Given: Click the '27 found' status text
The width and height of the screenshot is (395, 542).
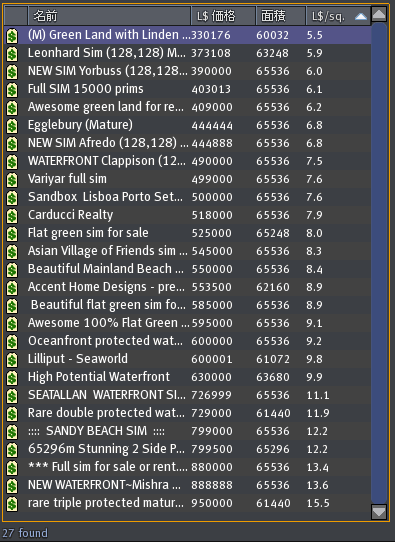Looking at the screenshot, I should click(x=25, y=533).
